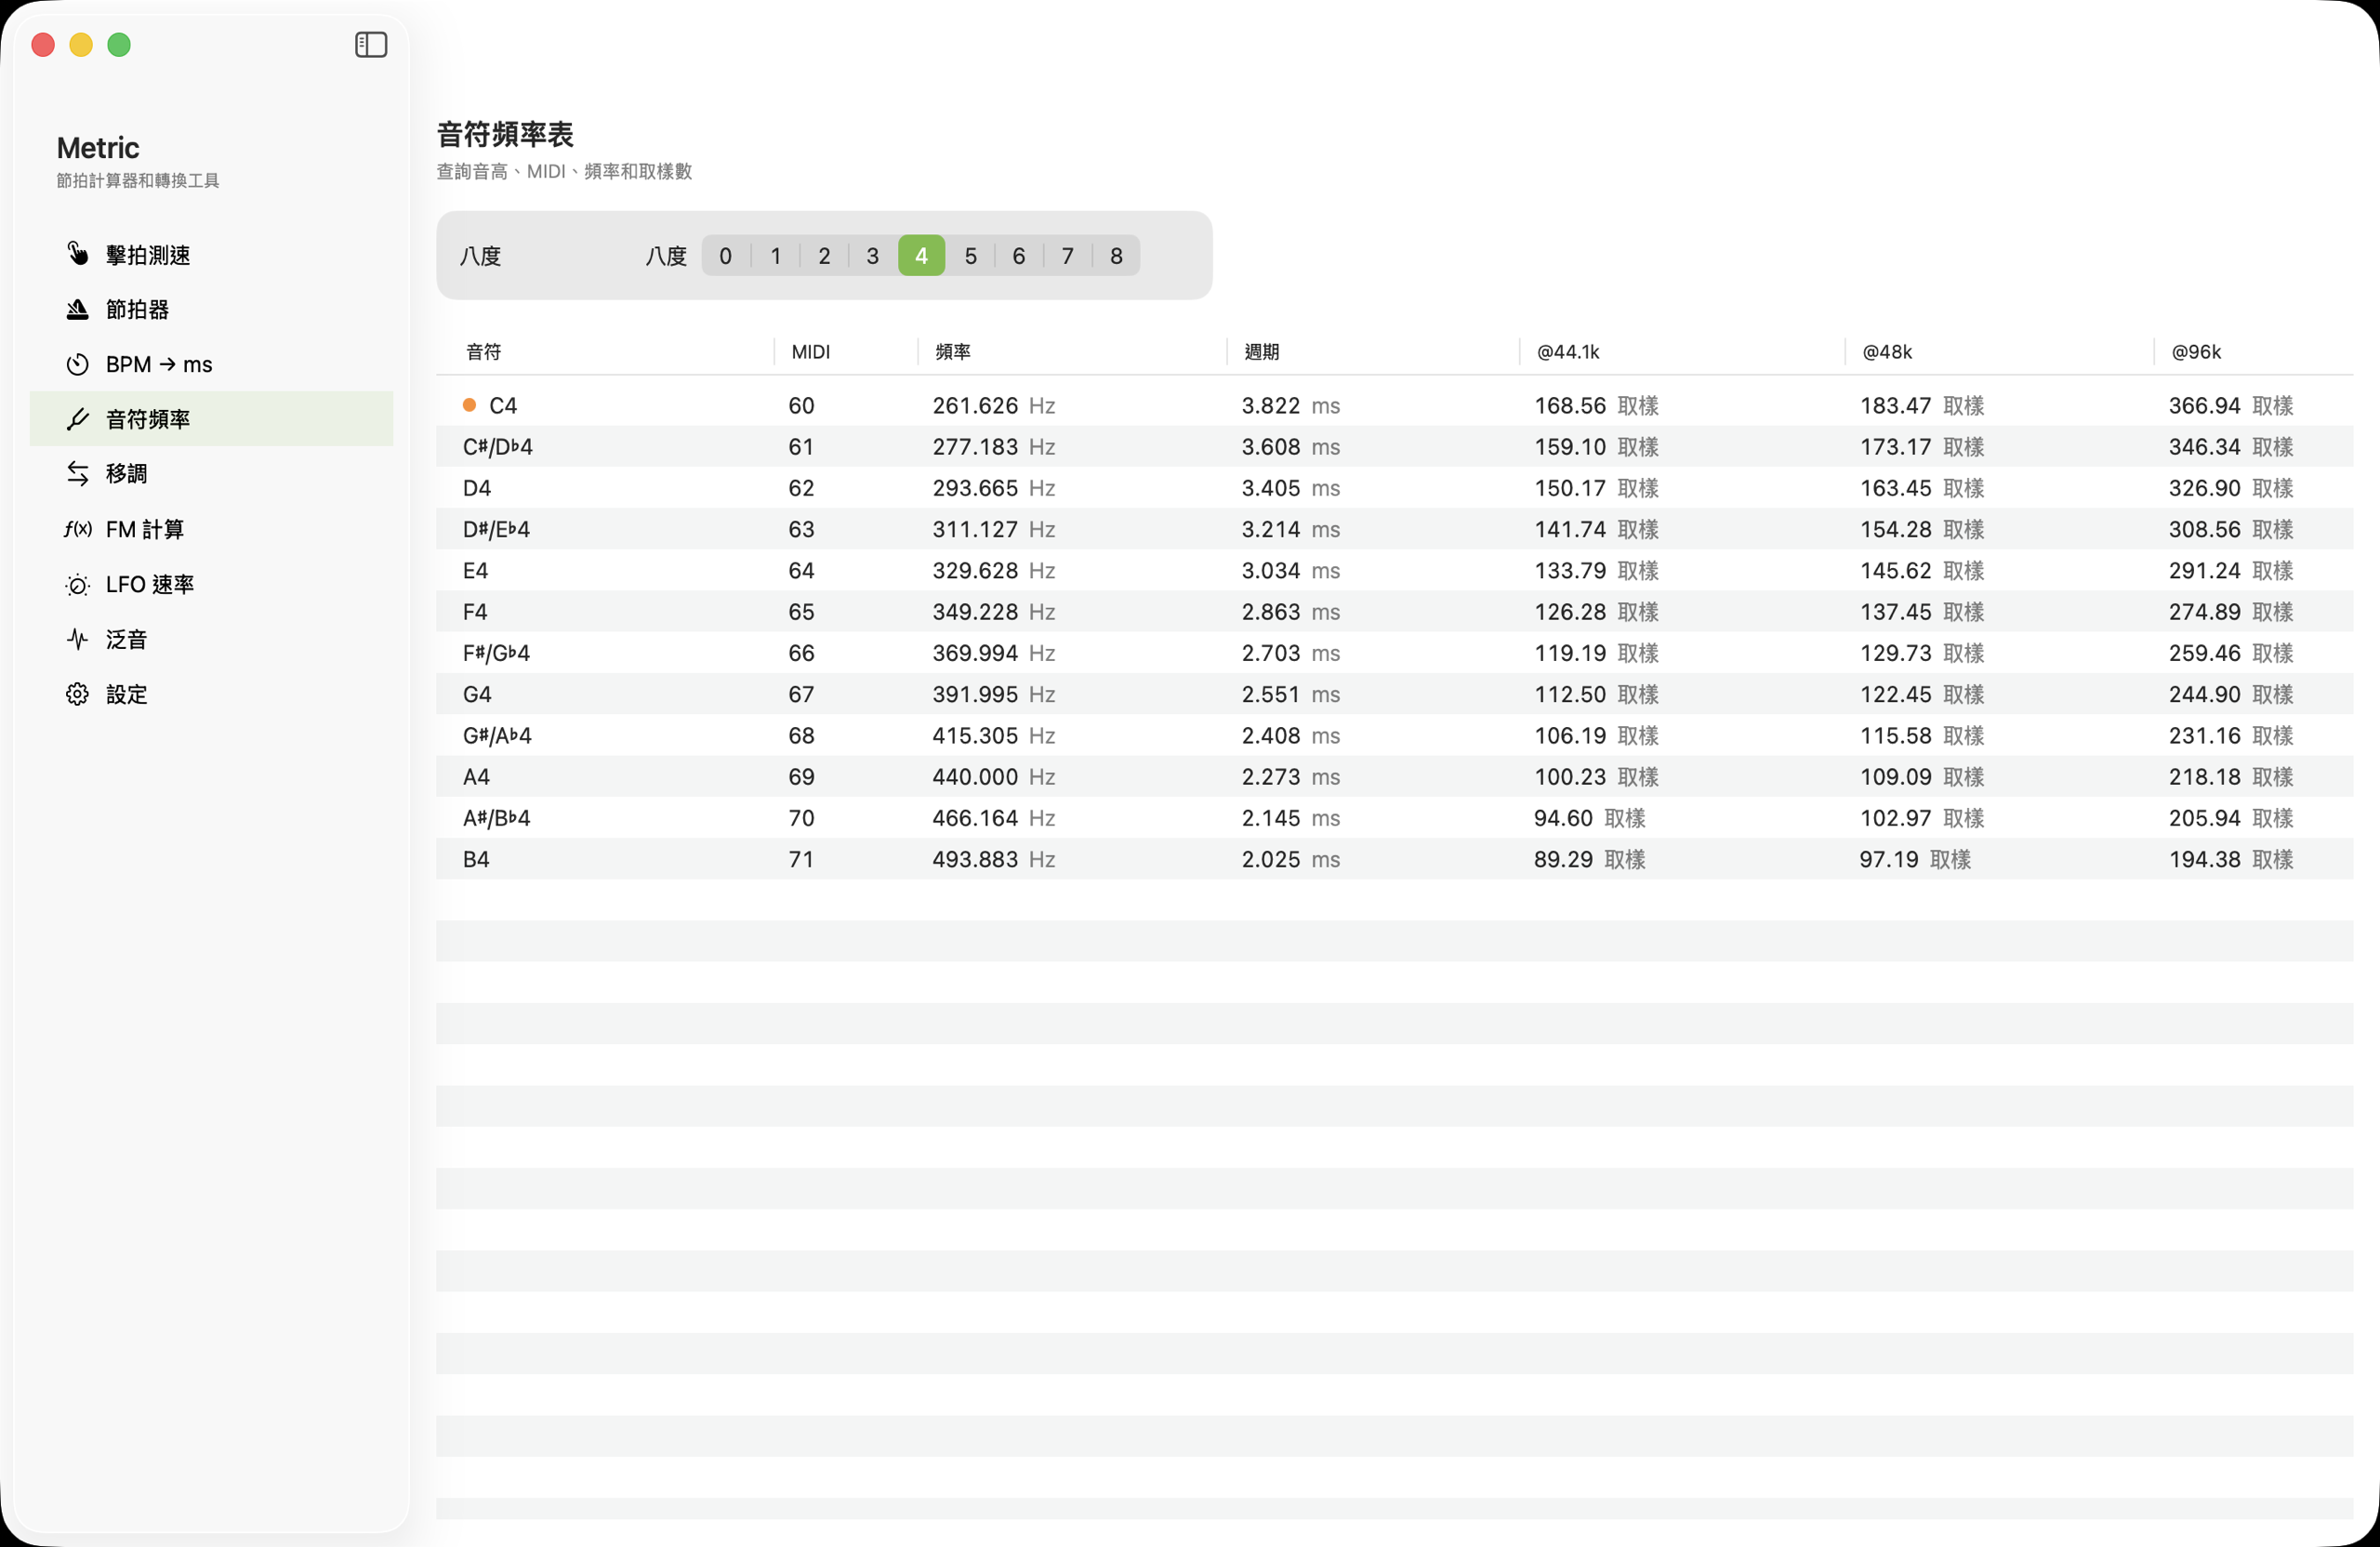Click the @96k column header
2380x1547 pixels.
point(2254,352)
